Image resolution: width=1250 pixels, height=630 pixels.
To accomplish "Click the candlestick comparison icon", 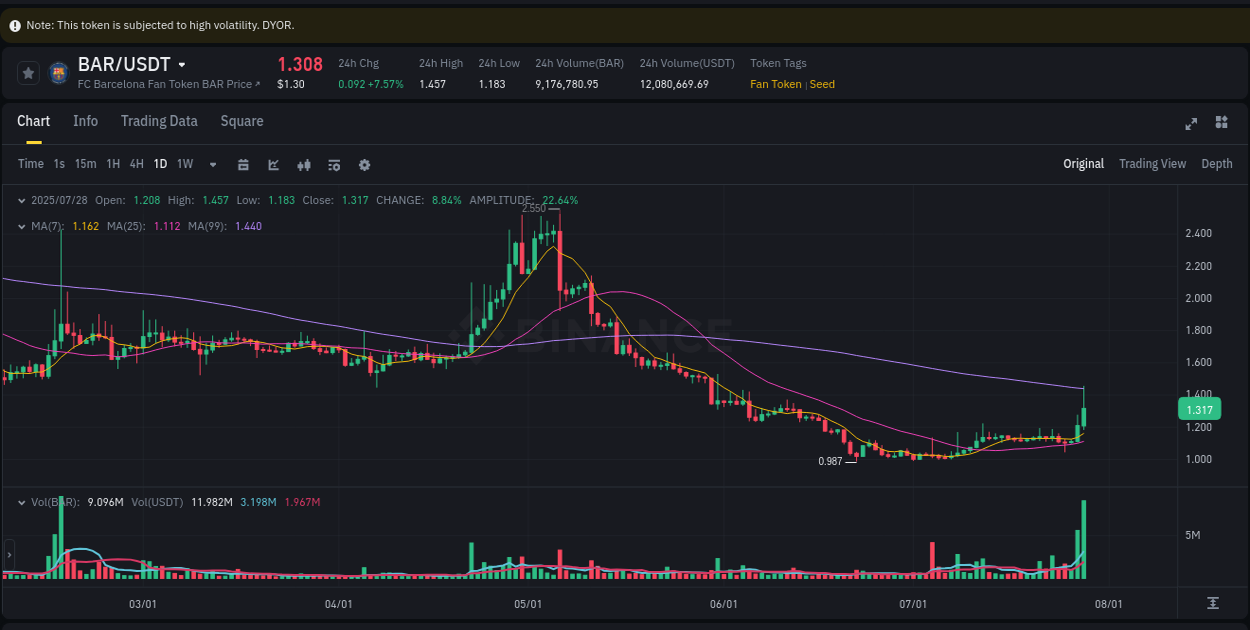I will (x=304, y=163).
